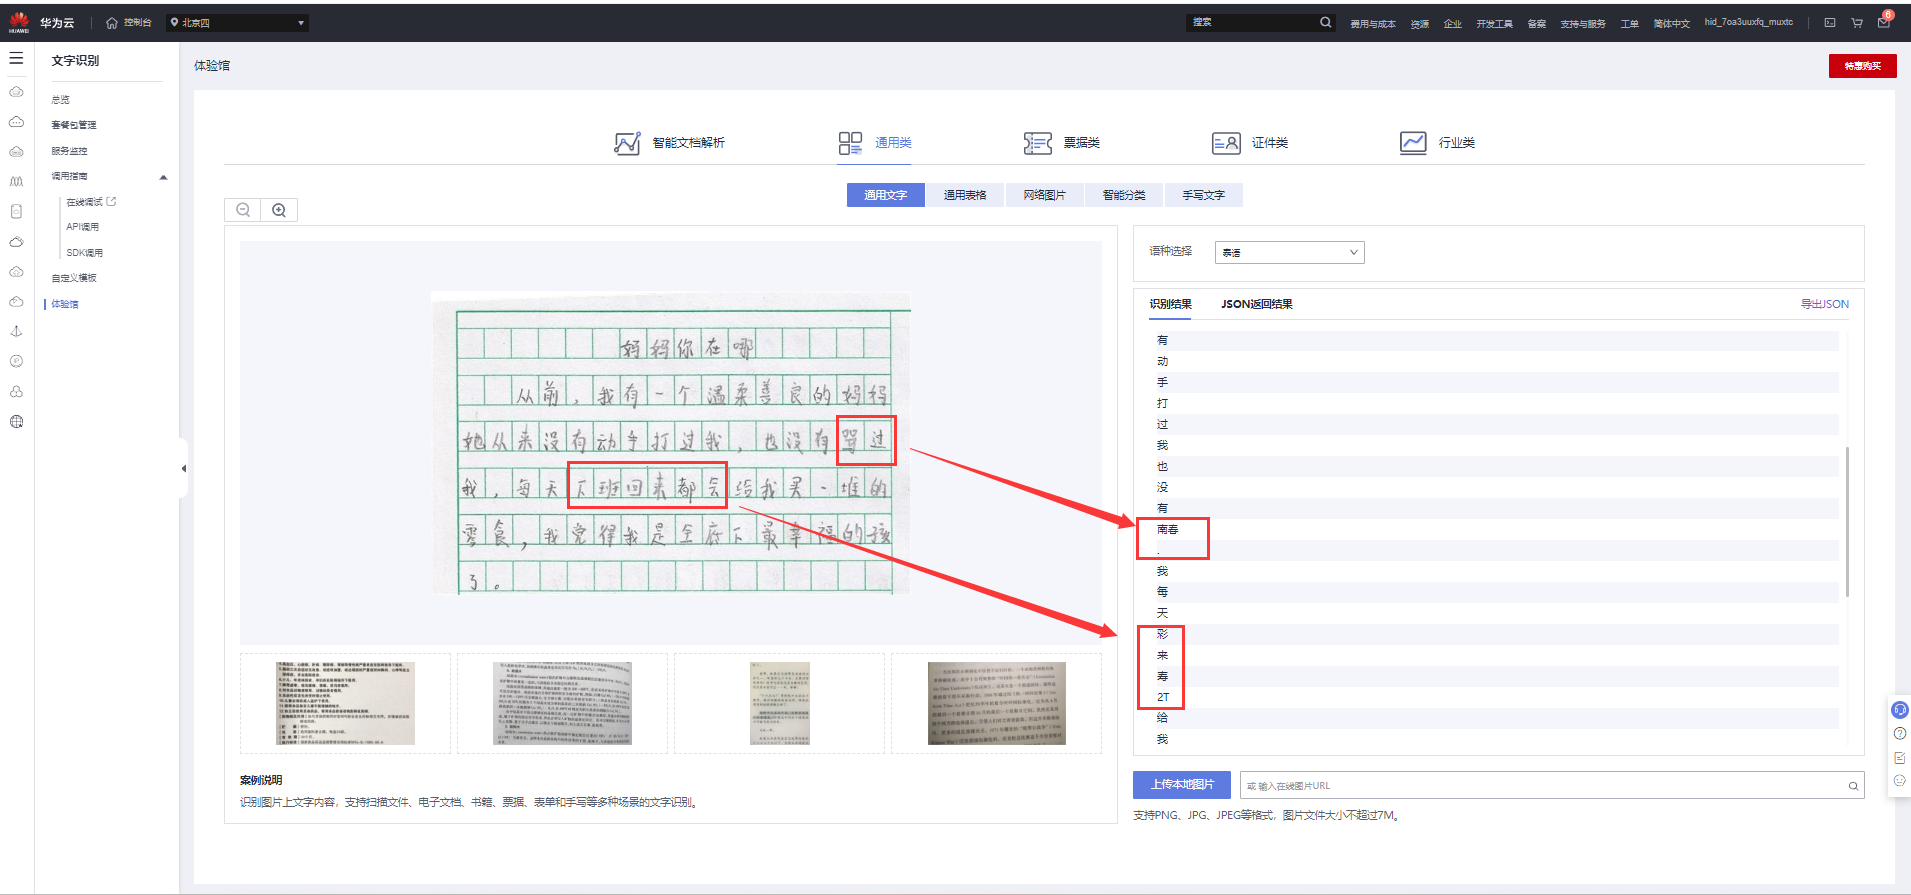This screenshot has width=1911, height=895.
Task: Click the red 特惠购买 button
Action: click(x=1863, y=66)
